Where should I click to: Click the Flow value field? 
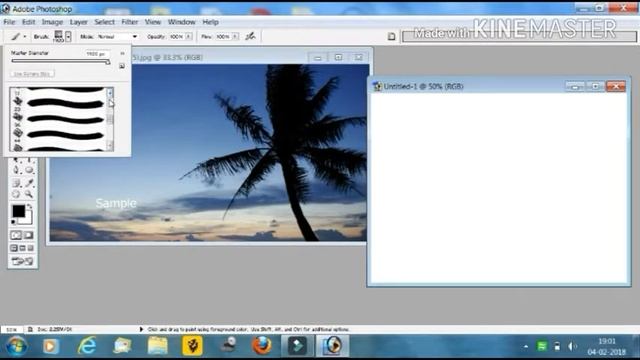pos(223,37)
